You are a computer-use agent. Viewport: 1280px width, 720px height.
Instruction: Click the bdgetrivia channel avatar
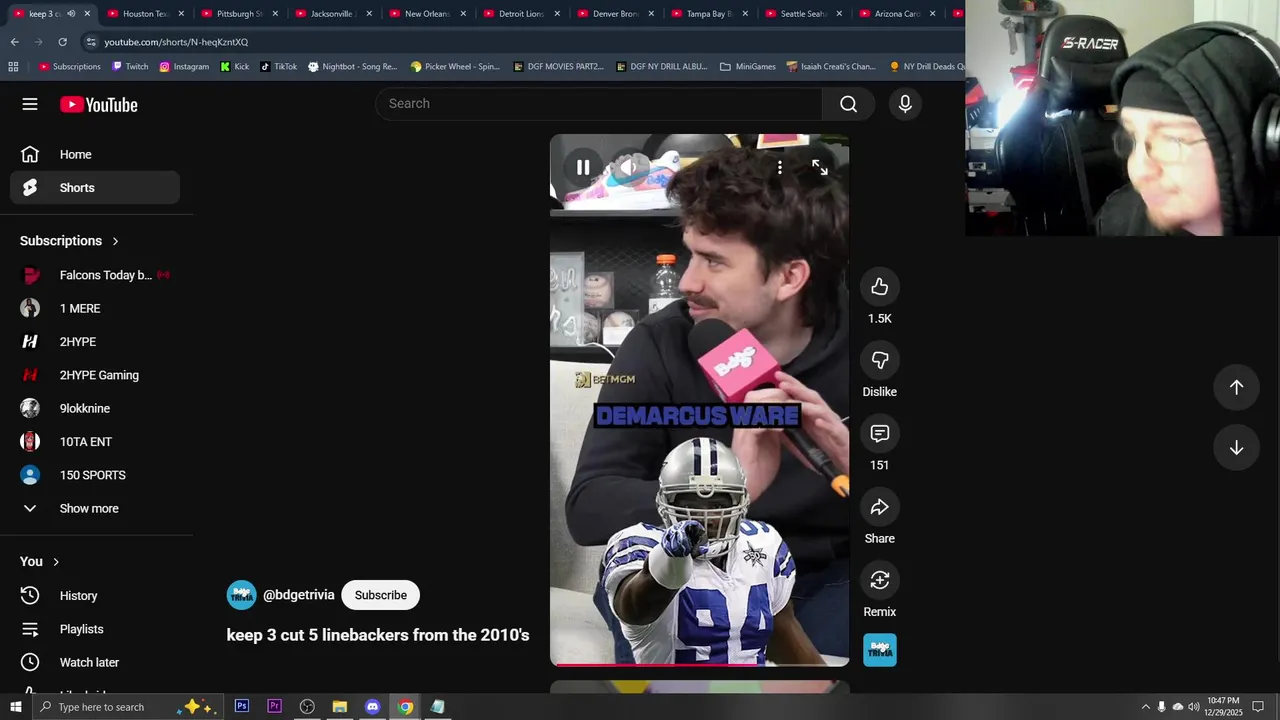click(241, 595)
